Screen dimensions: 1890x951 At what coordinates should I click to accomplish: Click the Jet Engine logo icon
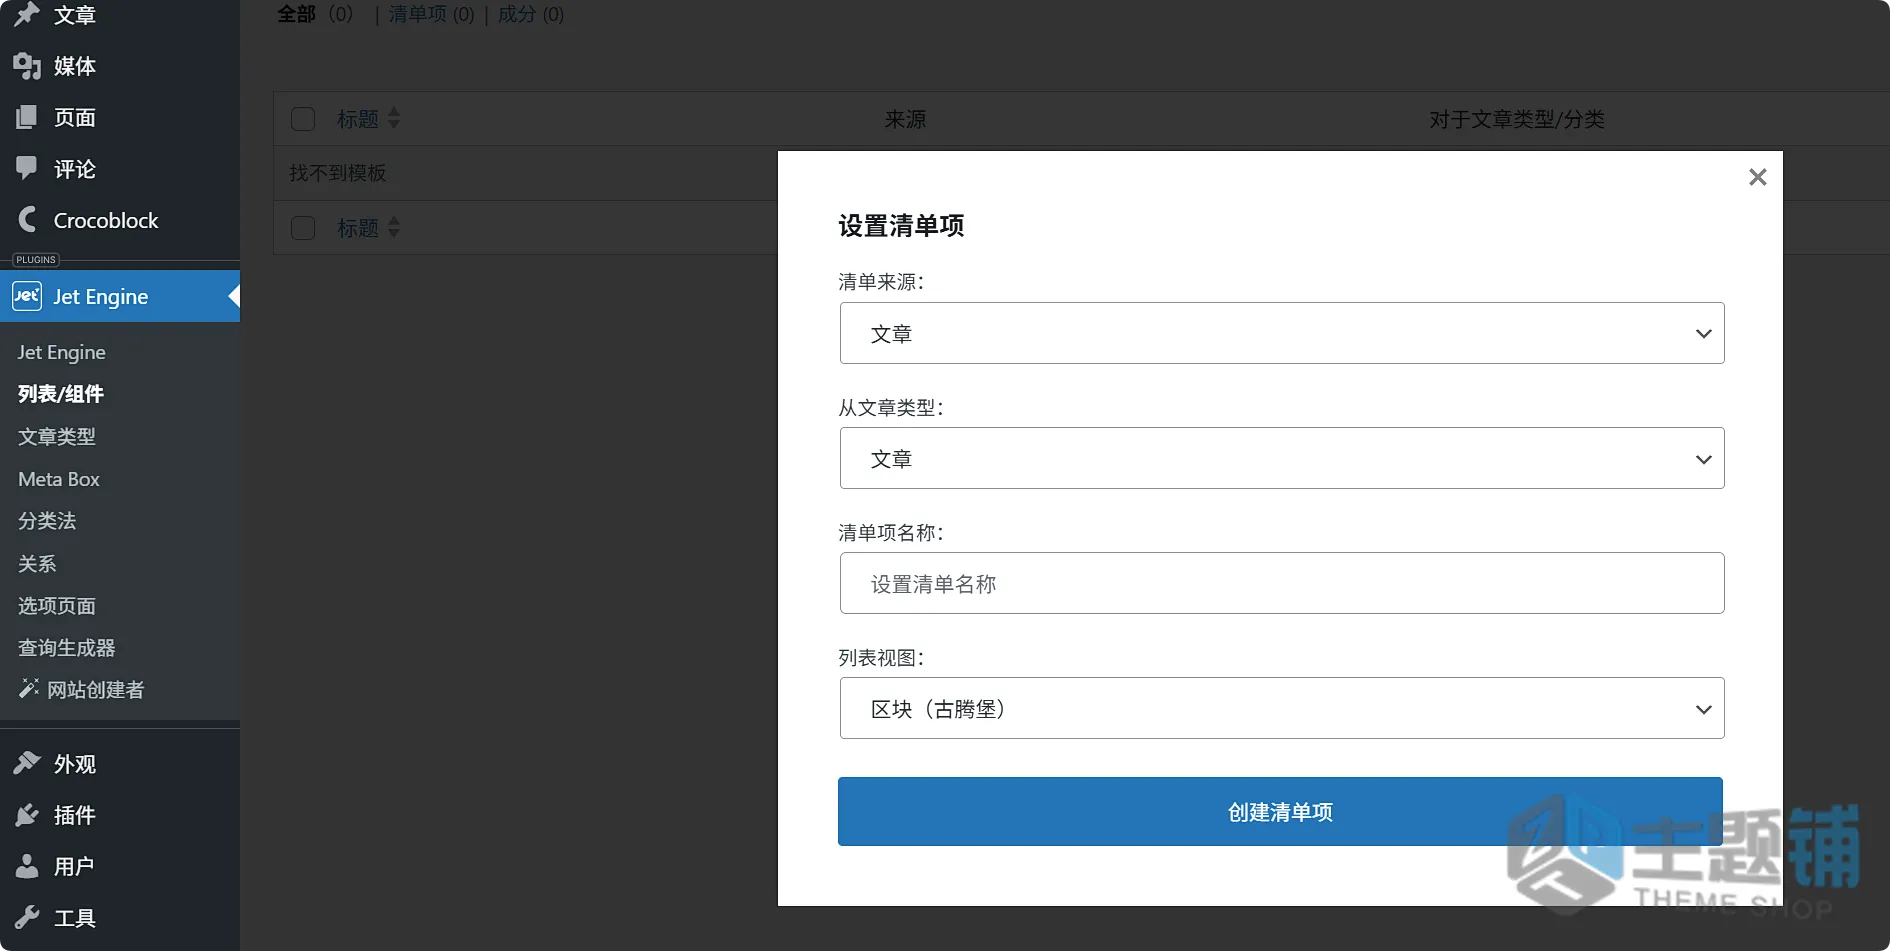[x=27, y=296]
